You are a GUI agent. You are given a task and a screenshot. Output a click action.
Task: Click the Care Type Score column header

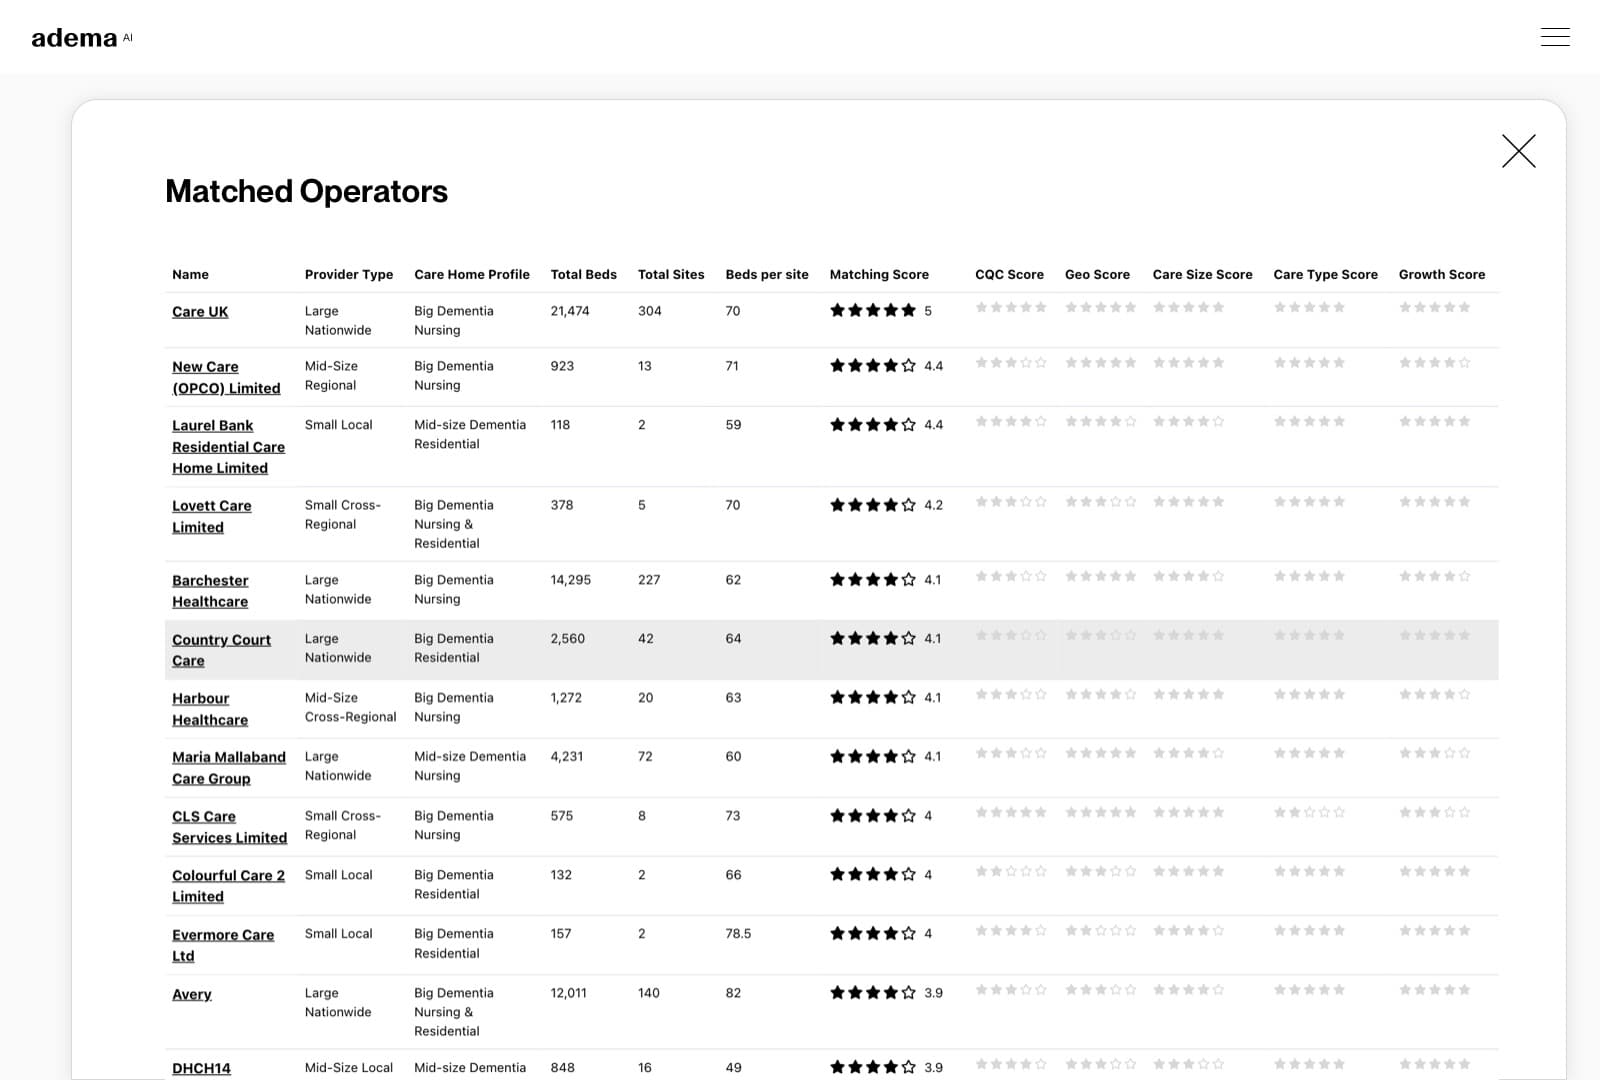pos(1325,274)
